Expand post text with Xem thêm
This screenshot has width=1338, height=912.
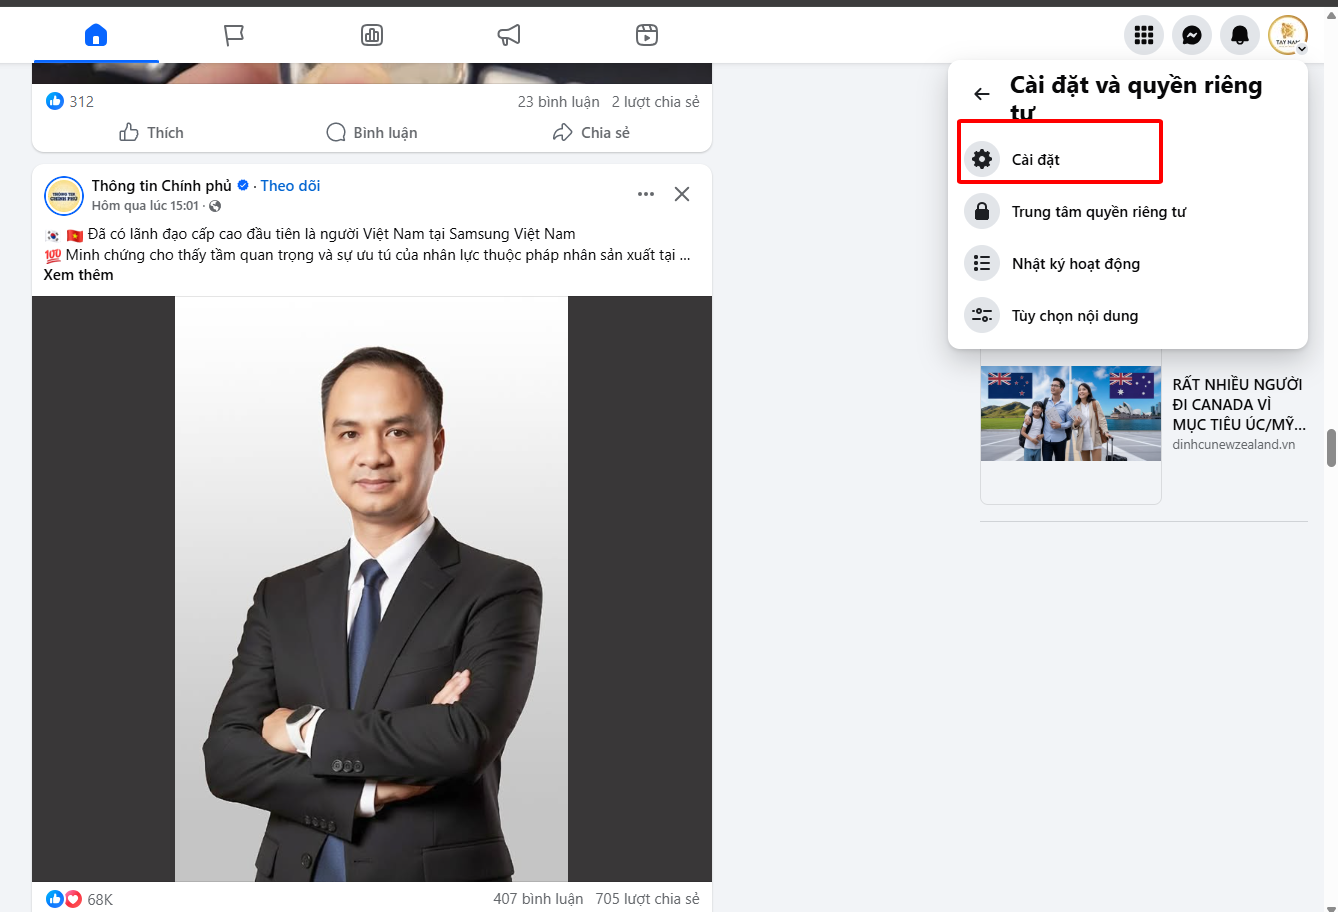coord(78,275)
